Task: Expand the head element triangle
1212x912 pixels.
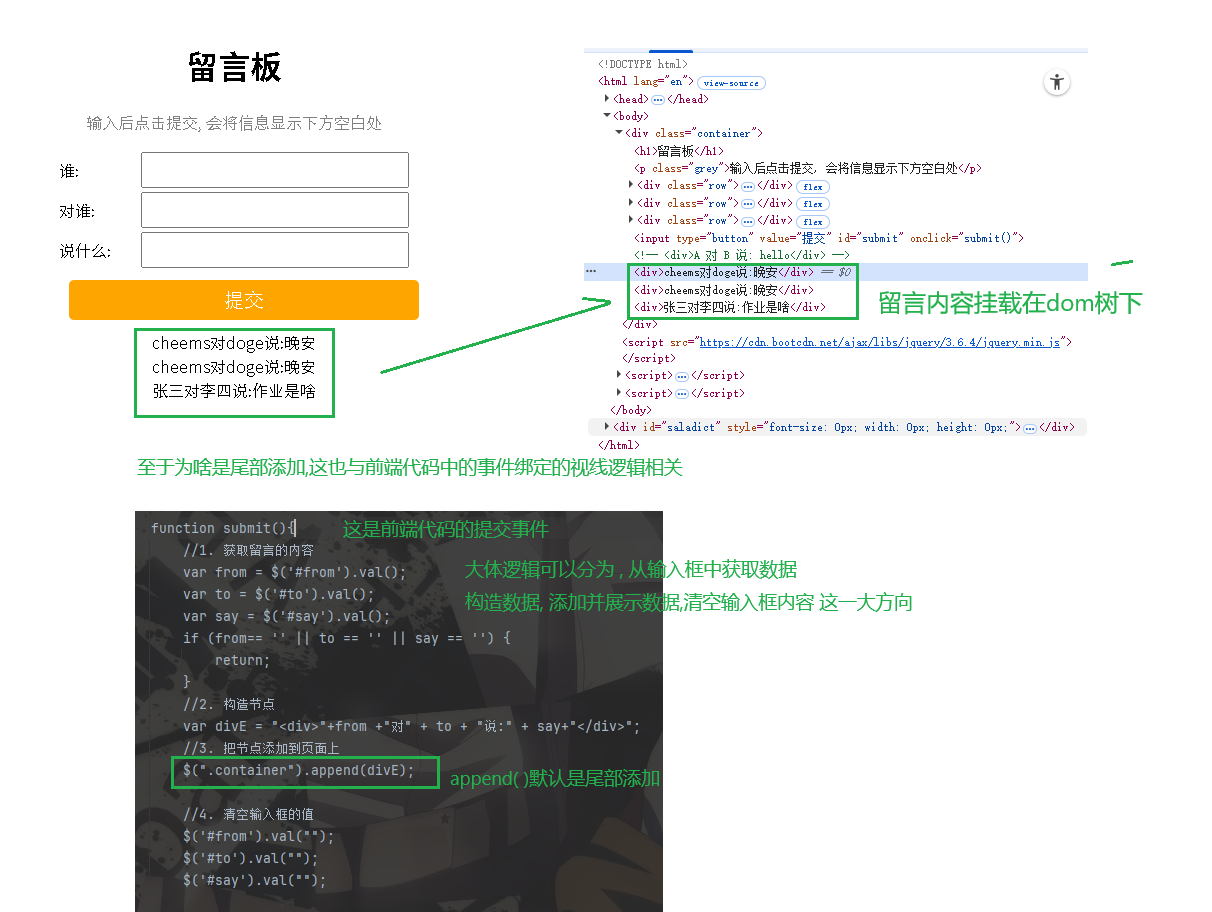Action: pos(607,99)
